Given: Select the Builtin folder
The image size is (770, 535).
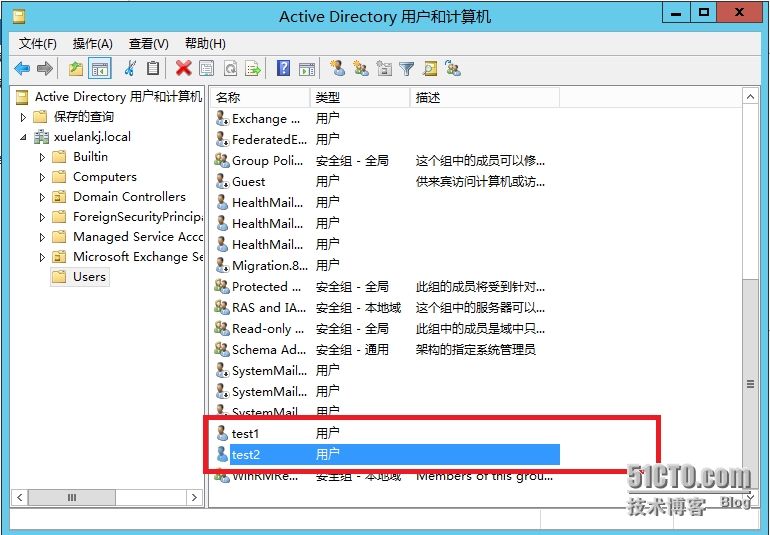Looking at the screenshot, I should [80, 157].
